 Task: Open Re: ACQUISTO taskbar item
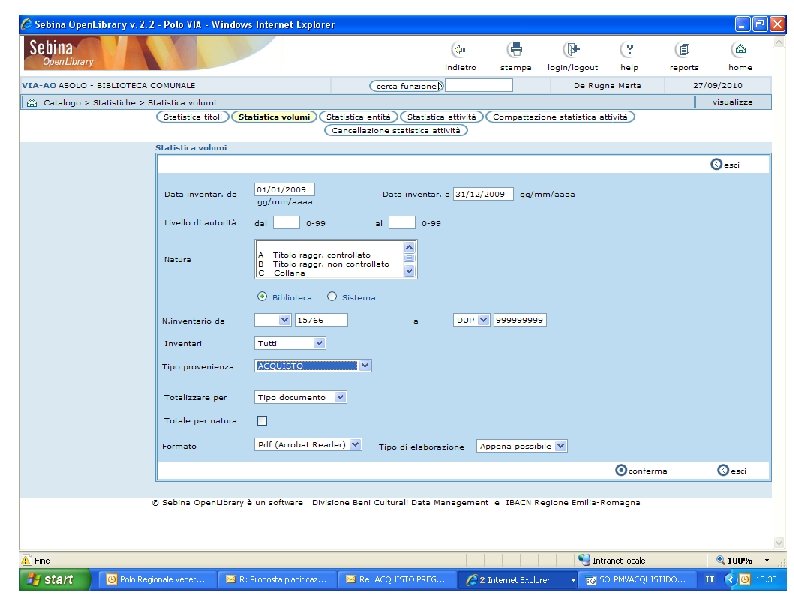click(x=396, y=579)
